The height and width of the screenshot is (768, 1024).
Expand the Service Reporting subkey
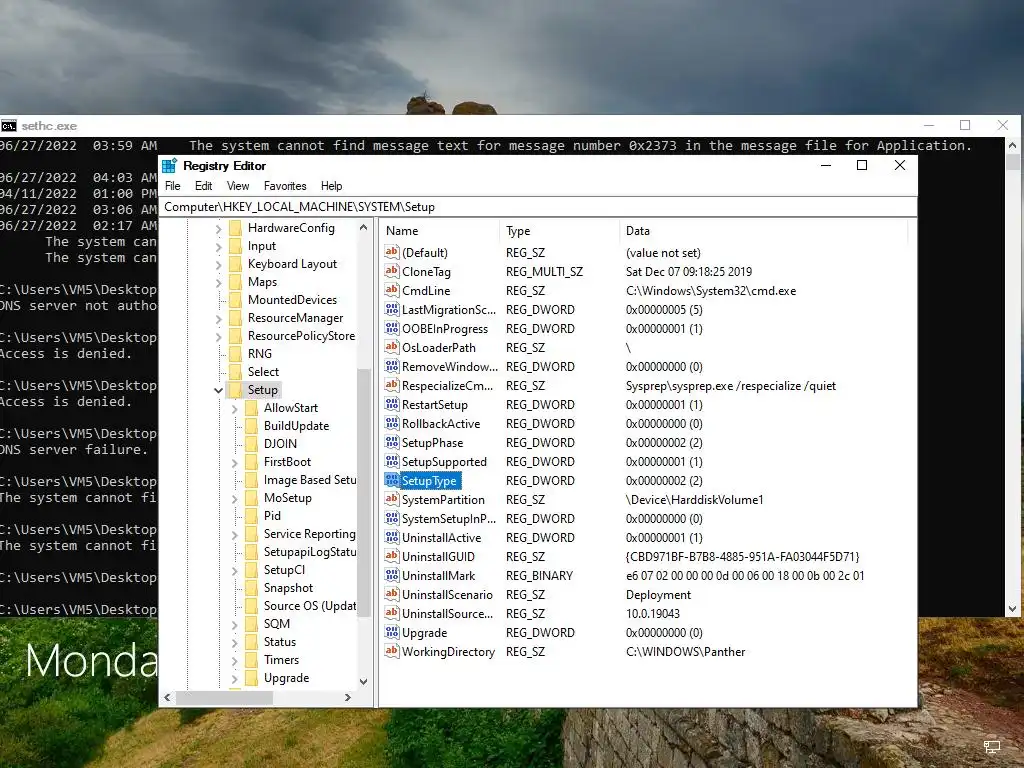(x=234, y=534)
